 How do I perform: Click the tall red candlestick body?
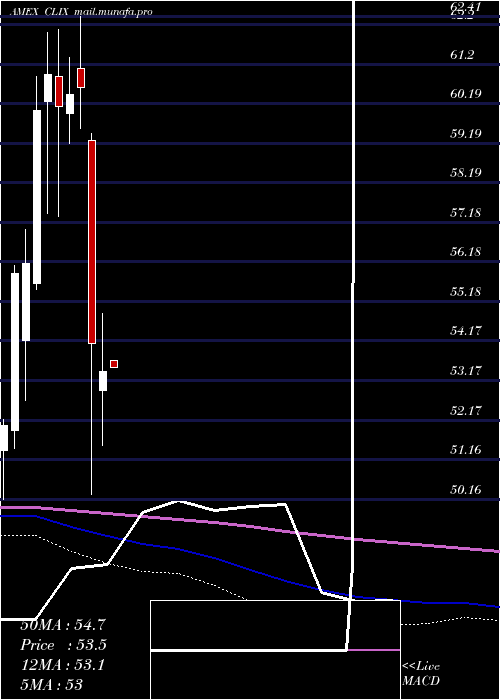92,242
